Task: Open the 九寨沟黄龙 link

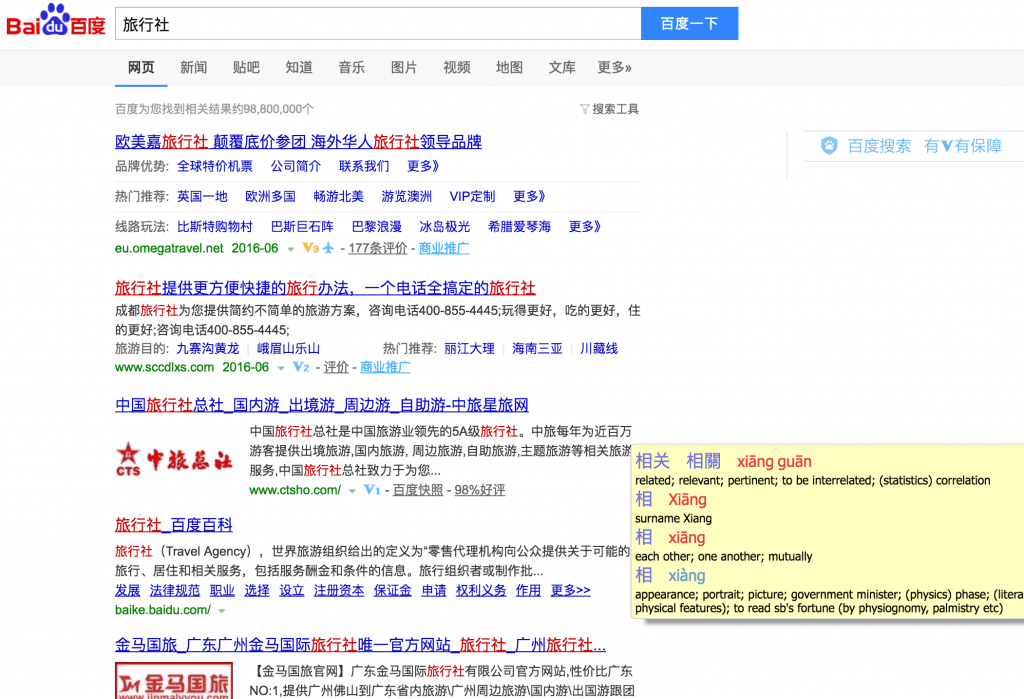Action: 208,348
